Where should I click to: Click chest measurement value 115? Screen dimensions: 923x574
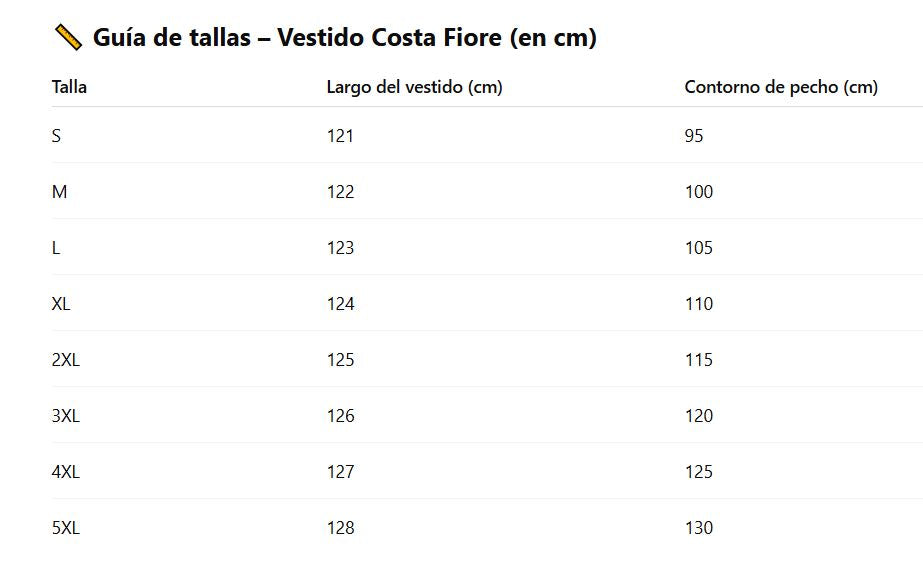[x=698, y=360]
